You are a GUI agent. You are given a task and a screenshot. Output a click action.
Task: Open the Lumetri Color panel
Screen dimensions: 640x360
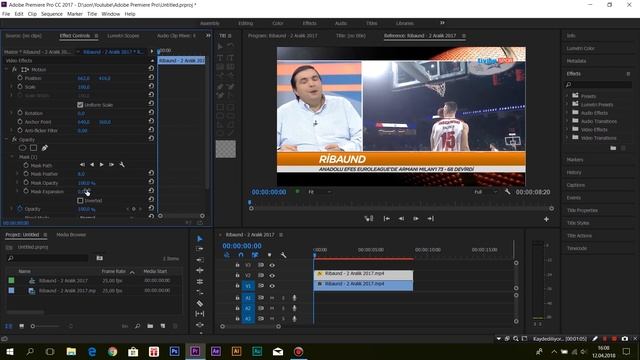click(580, 48)
